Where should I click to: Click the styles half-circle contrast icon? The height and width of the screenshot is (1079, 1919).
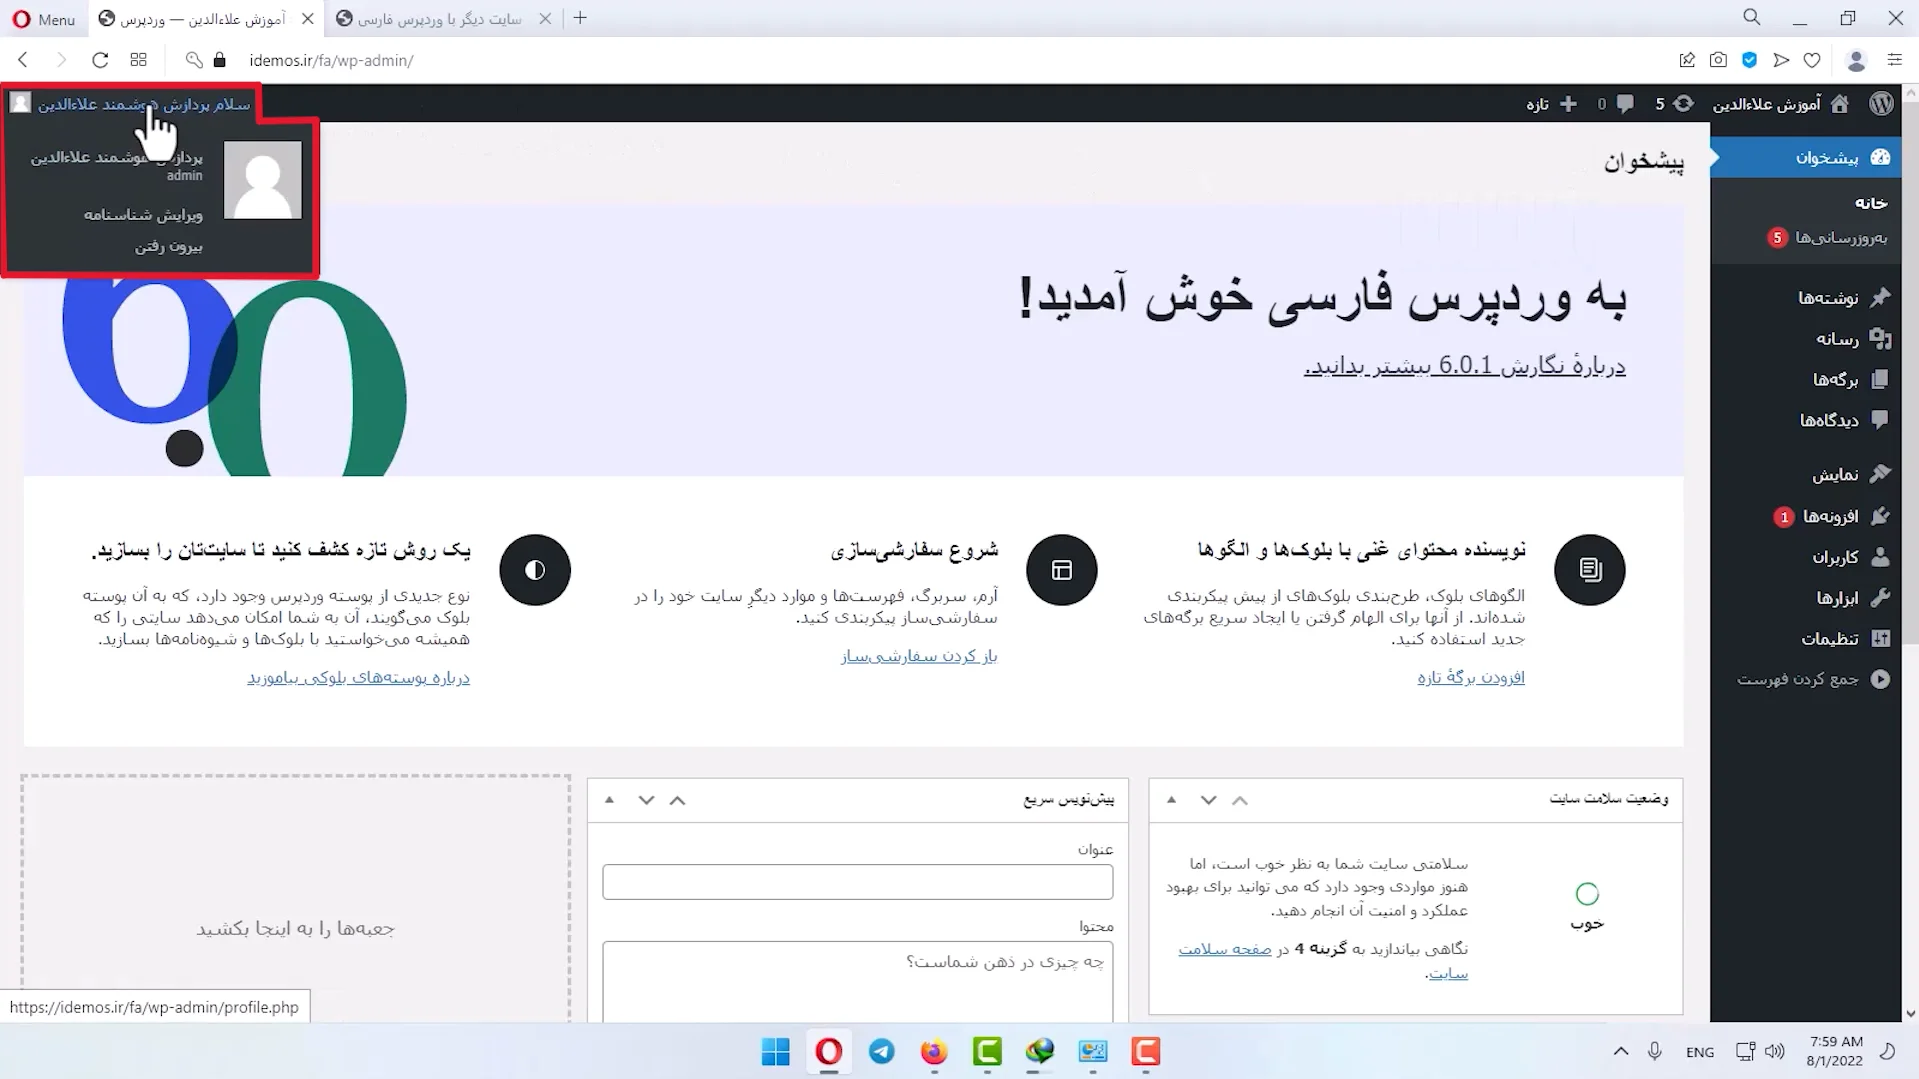click(x=535, y=570)
